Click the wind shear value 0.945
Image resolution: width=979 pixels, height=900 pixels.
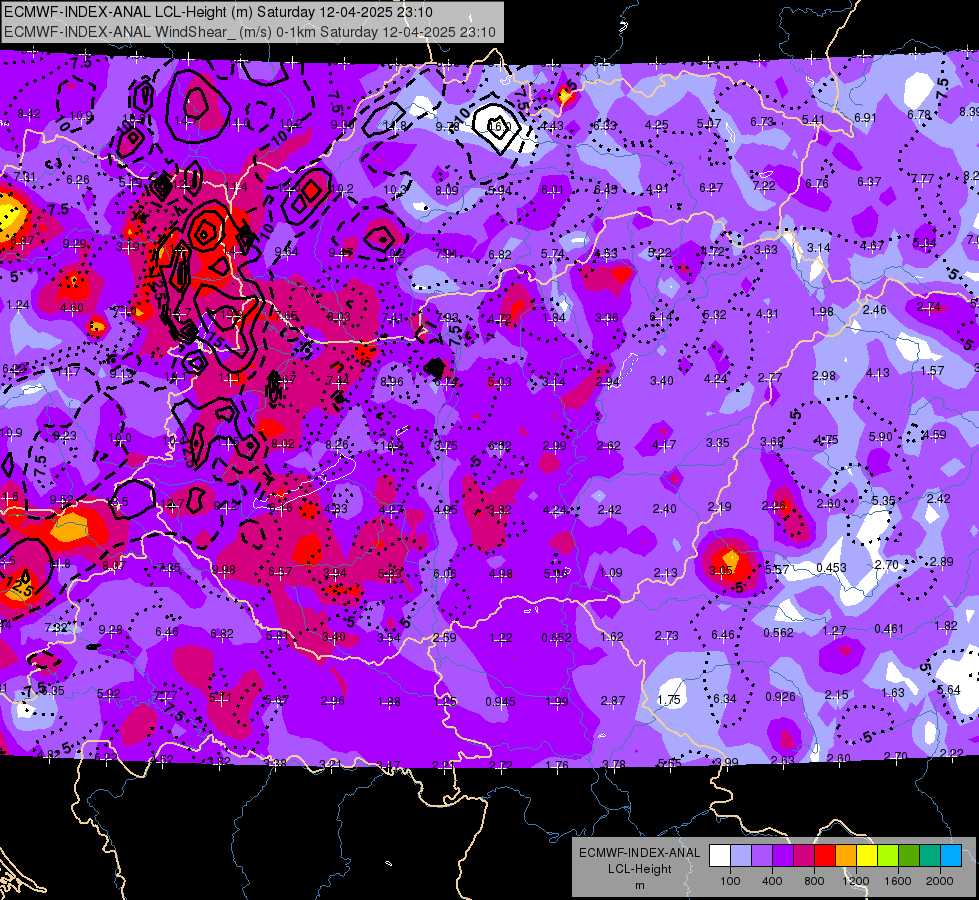(x=500, y=702)
